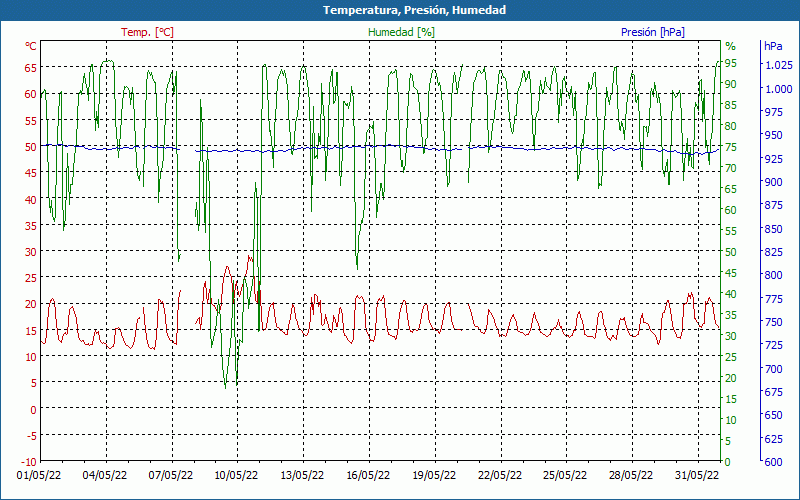Click the blue '600' pressure axis value
Image resolution: width=800 pixels, height=500 pixels.
click(x=773, y=462)
